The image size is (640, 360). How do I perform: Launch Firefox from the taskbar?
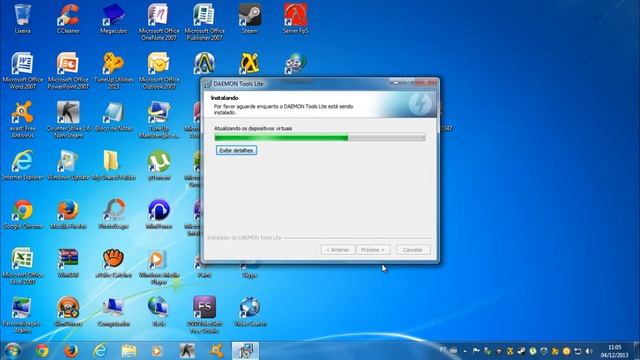pos(71,351)
